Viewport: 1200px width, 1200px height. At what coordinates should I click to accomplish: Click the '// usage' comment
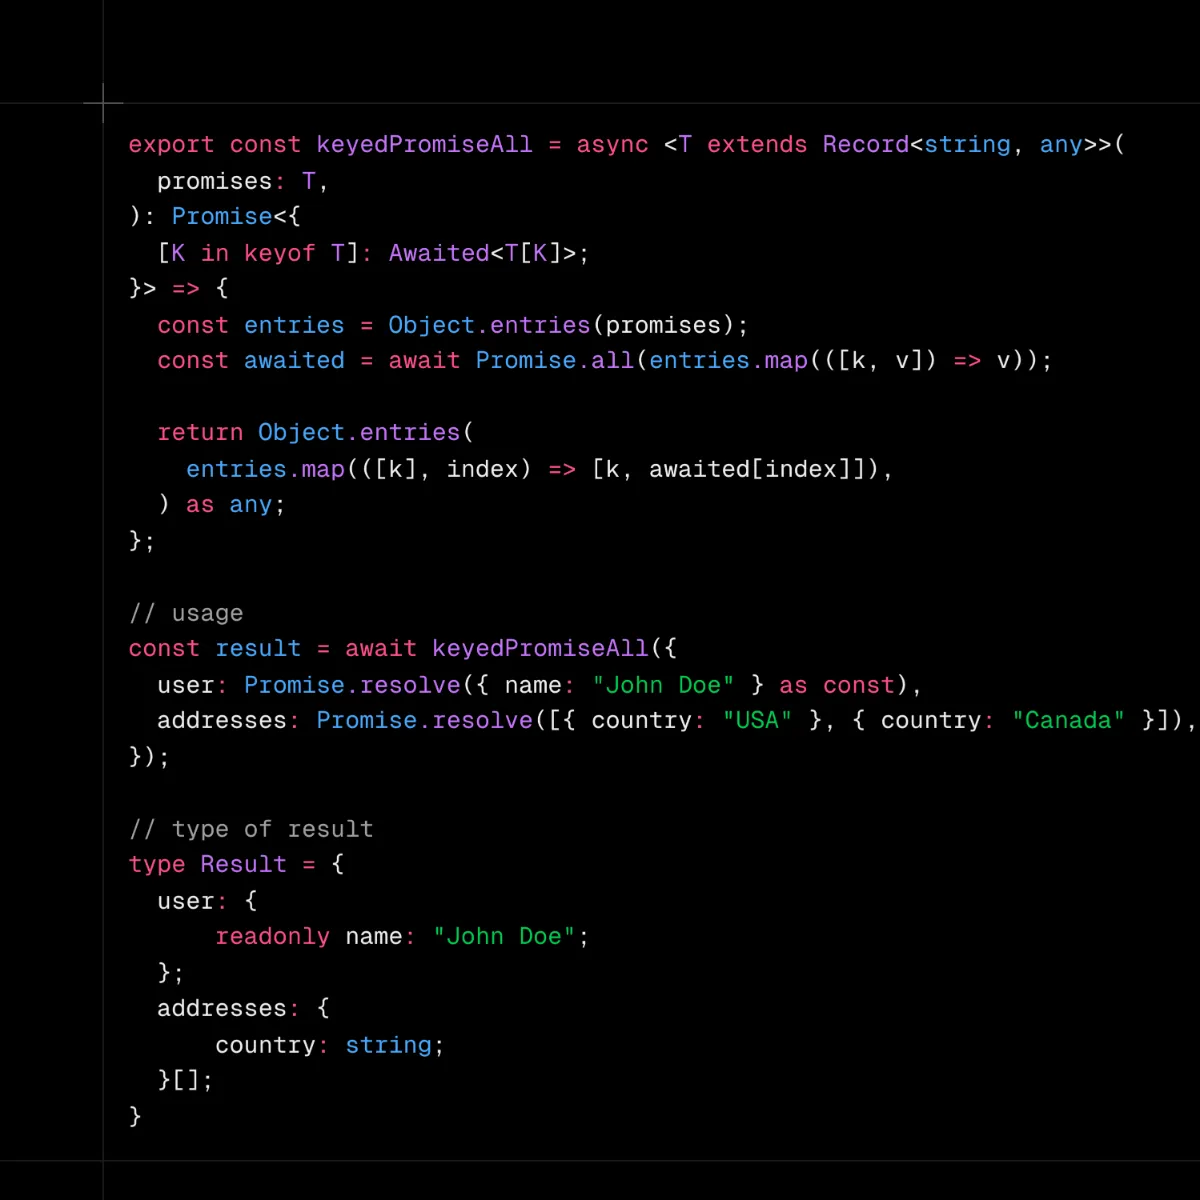pos(186,613)
